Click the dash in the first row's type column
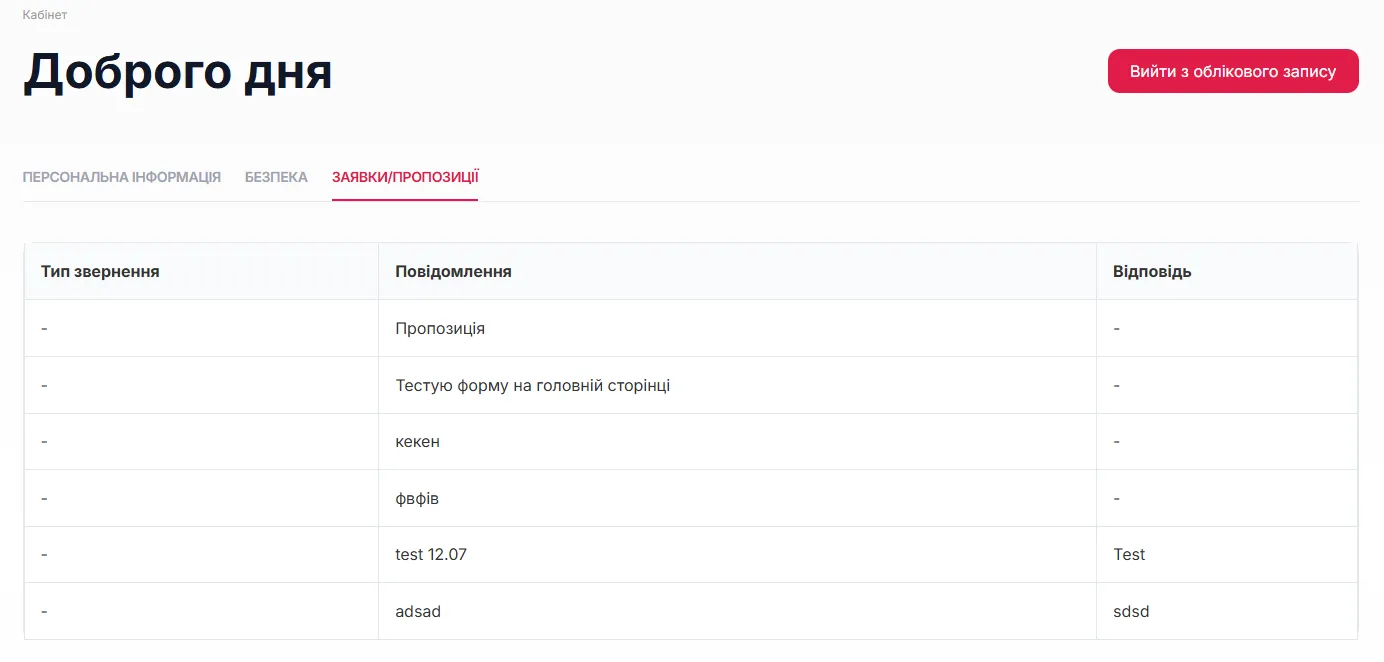Viewport: 1384px width, 662px height. point(44,328)
